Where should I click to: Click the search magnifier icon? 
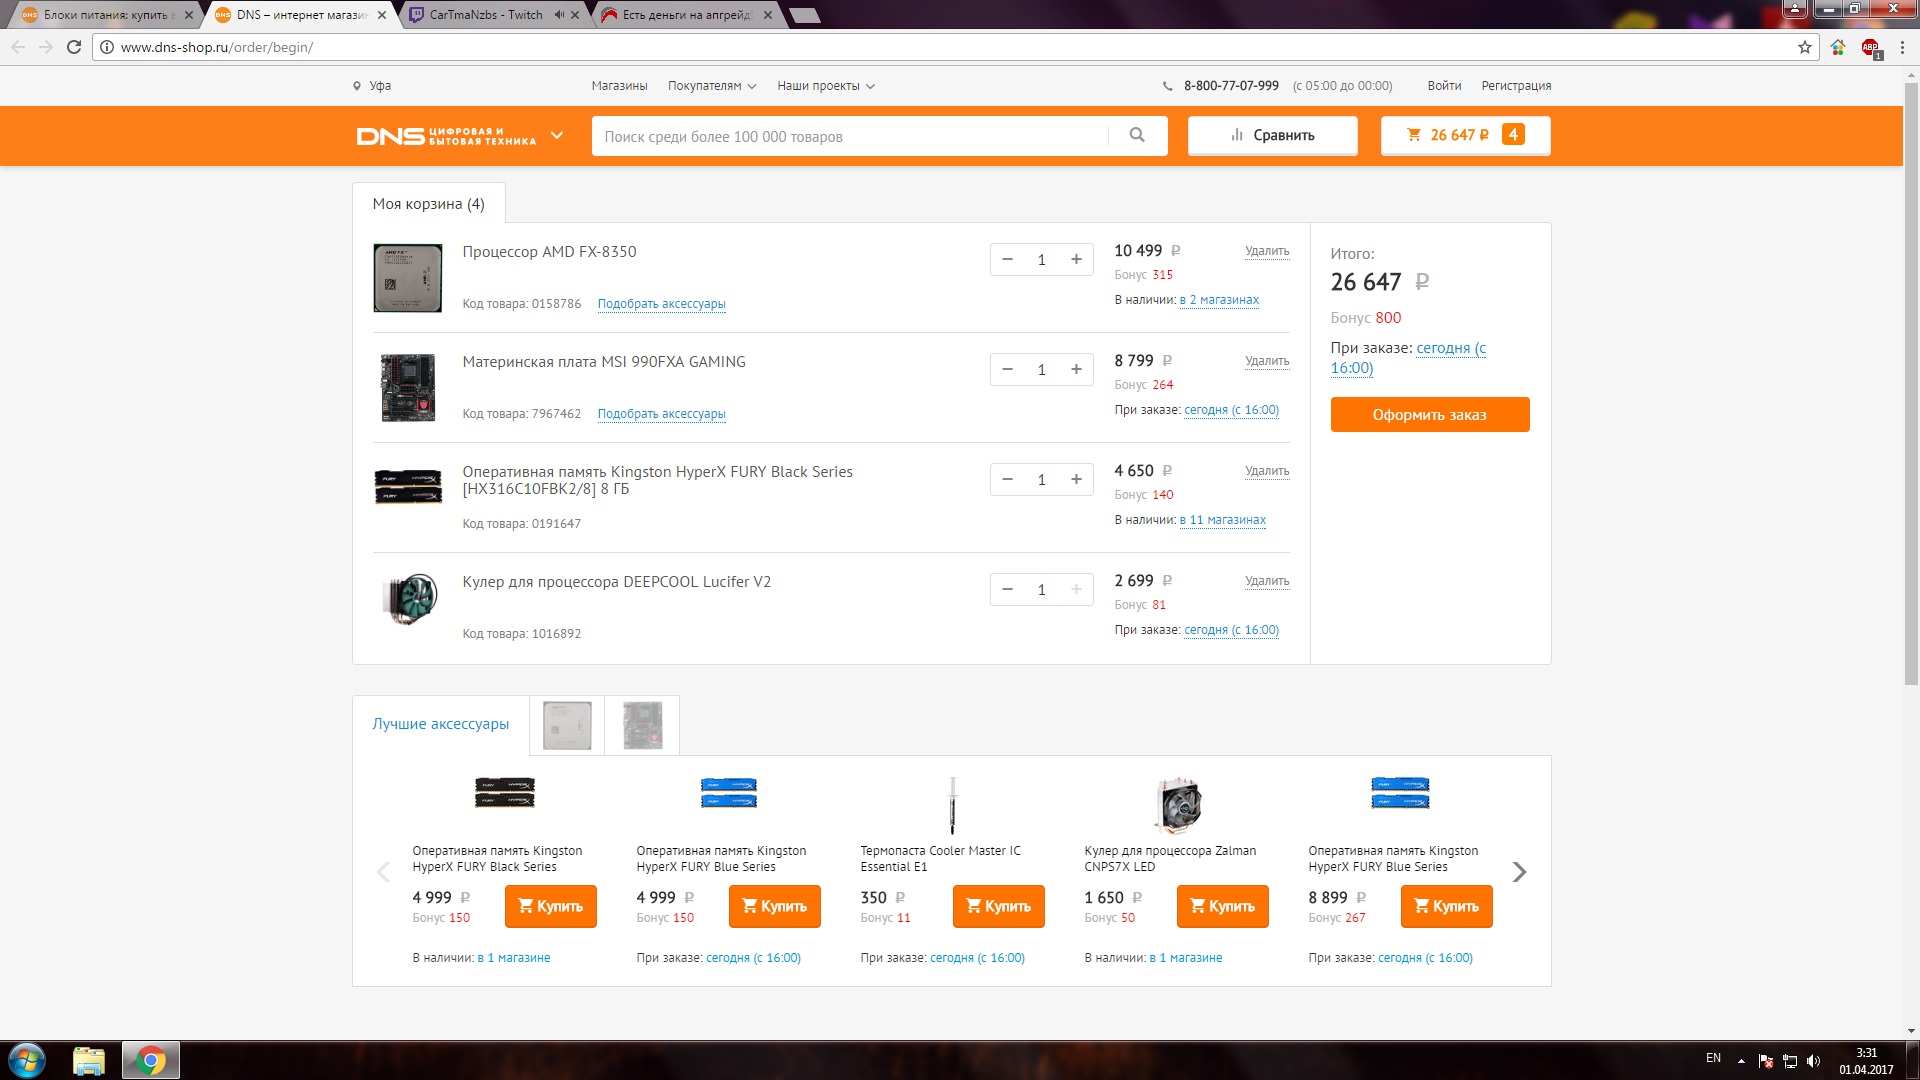tap(1137, 135)
